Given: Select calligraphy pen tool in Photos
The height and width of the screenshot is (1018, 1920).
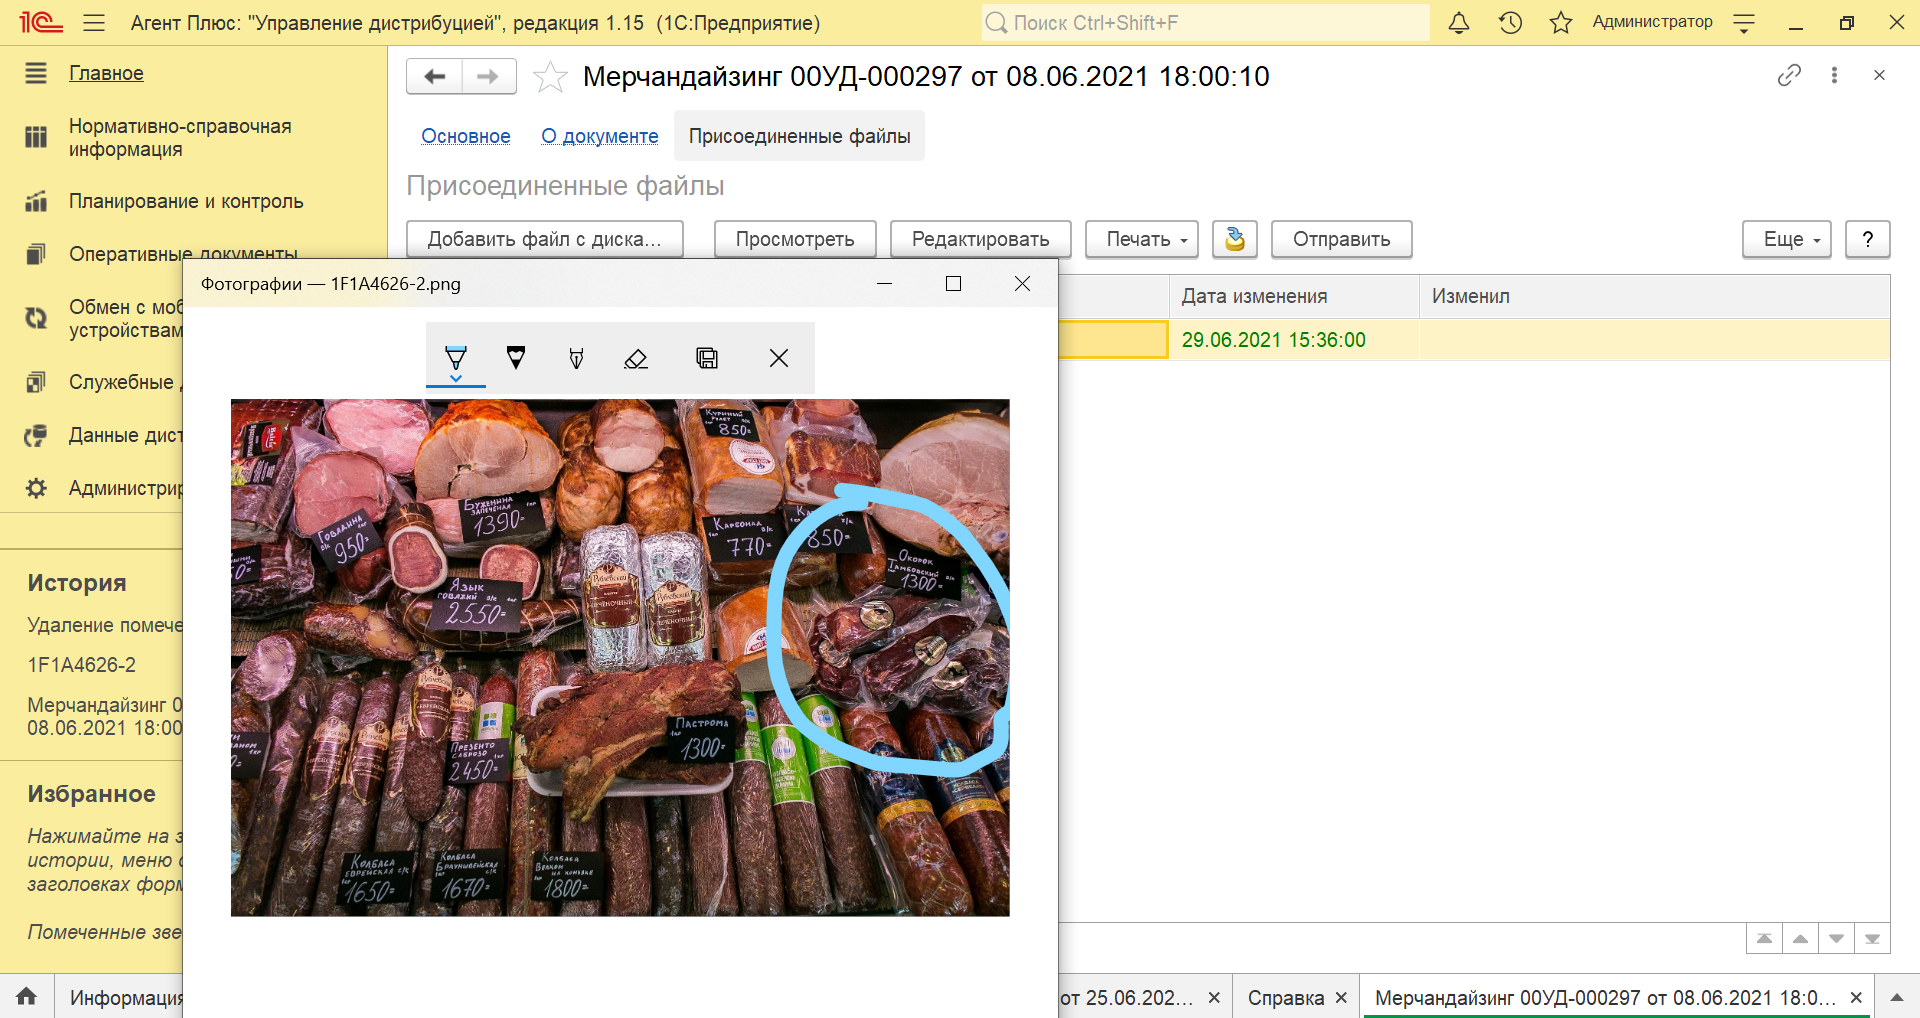Looking at the screenshot, I should point(576,358).
